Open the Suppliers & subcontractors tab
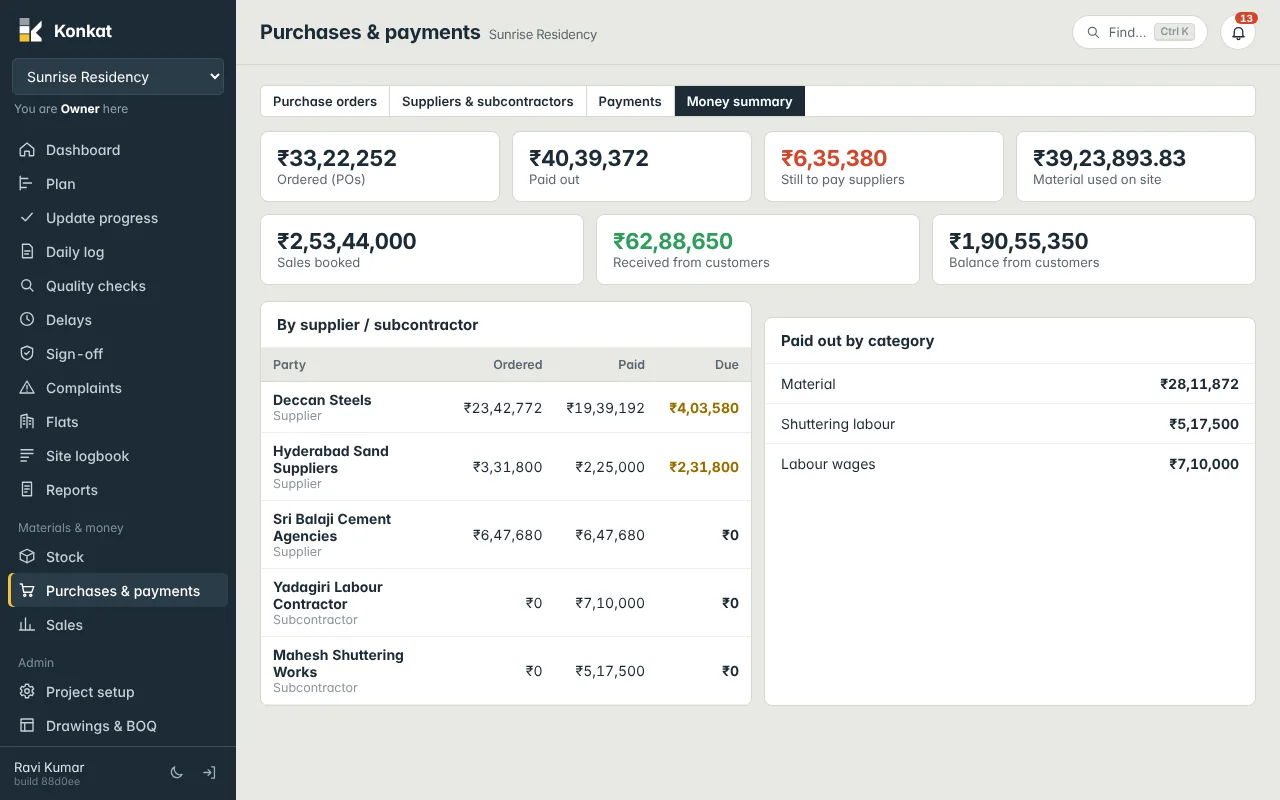Image resolution: width=1280 pixels, height=800 pixels. coord(488,101)
